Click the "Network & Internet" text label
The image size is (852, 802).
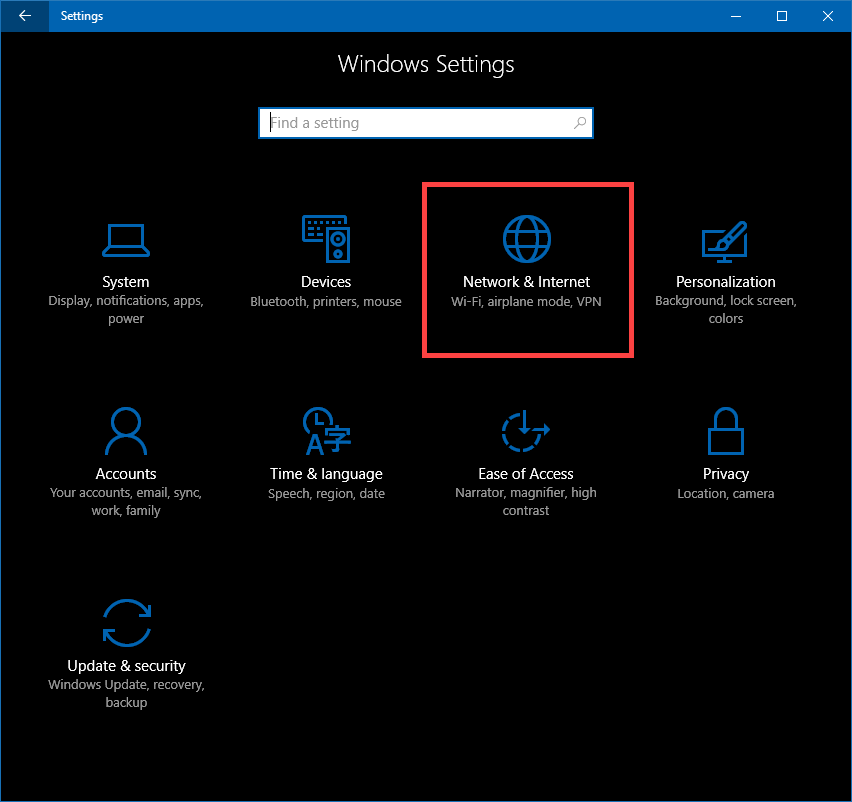click(526, 282)
